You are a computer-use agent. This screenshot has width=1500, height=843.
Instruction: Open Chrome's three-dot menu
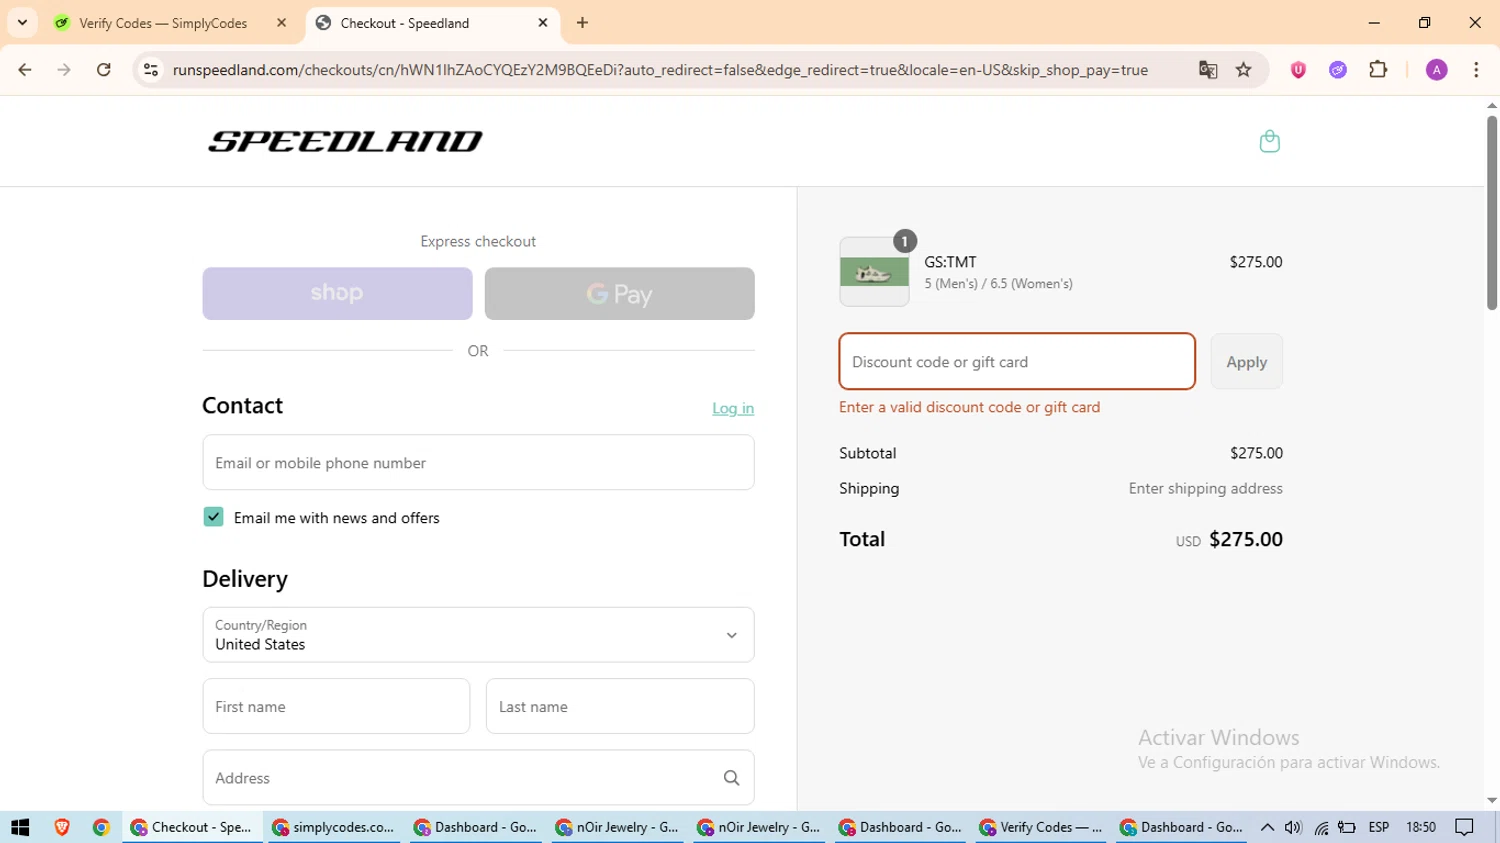coord(1476,70)
